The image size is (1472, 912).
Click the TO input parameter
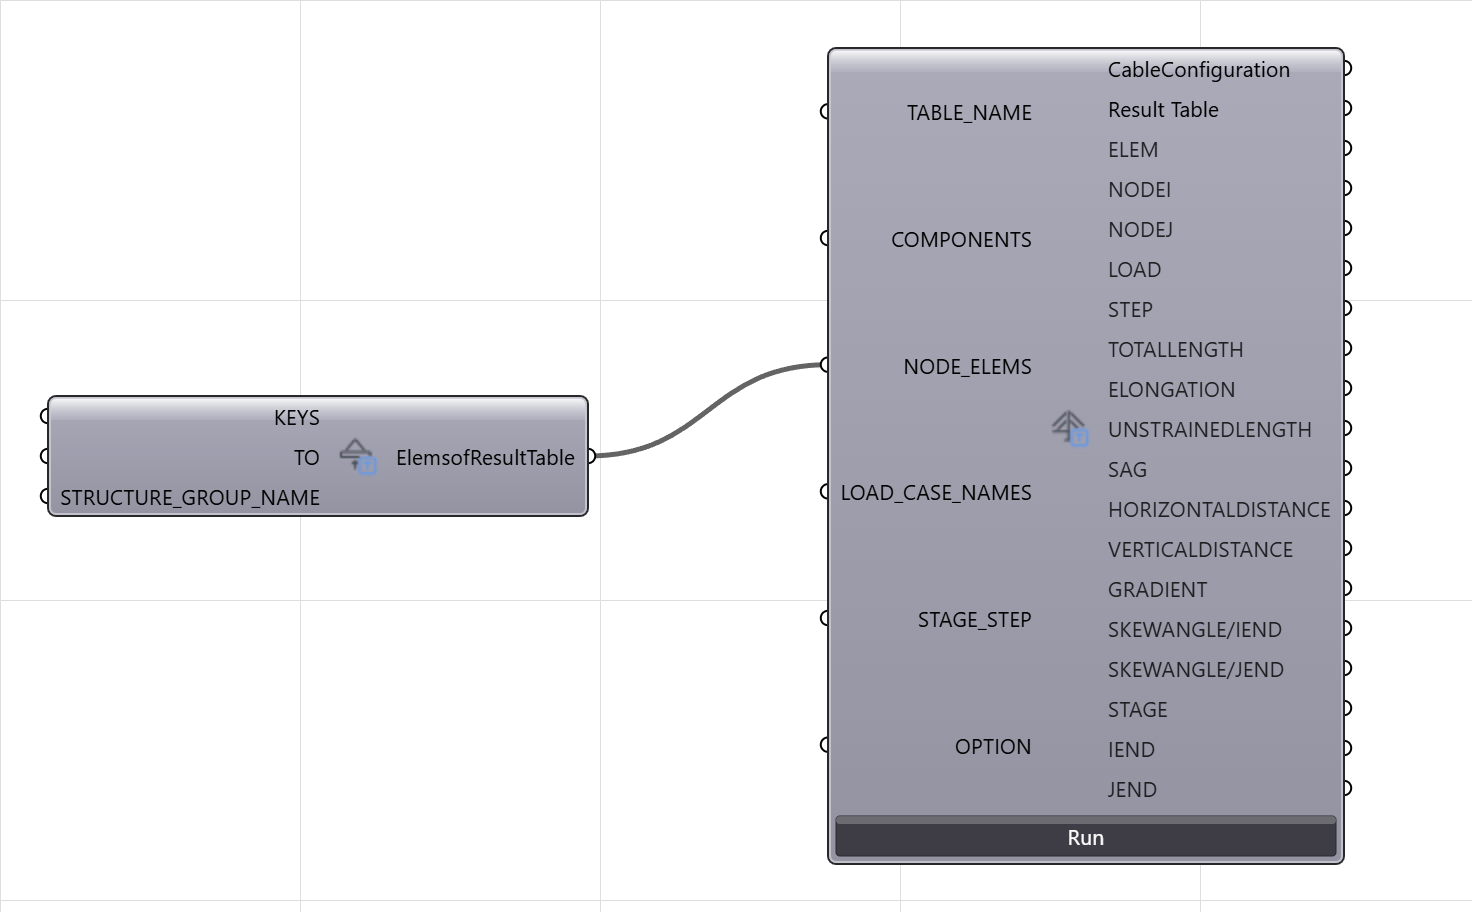pos(306,458)
